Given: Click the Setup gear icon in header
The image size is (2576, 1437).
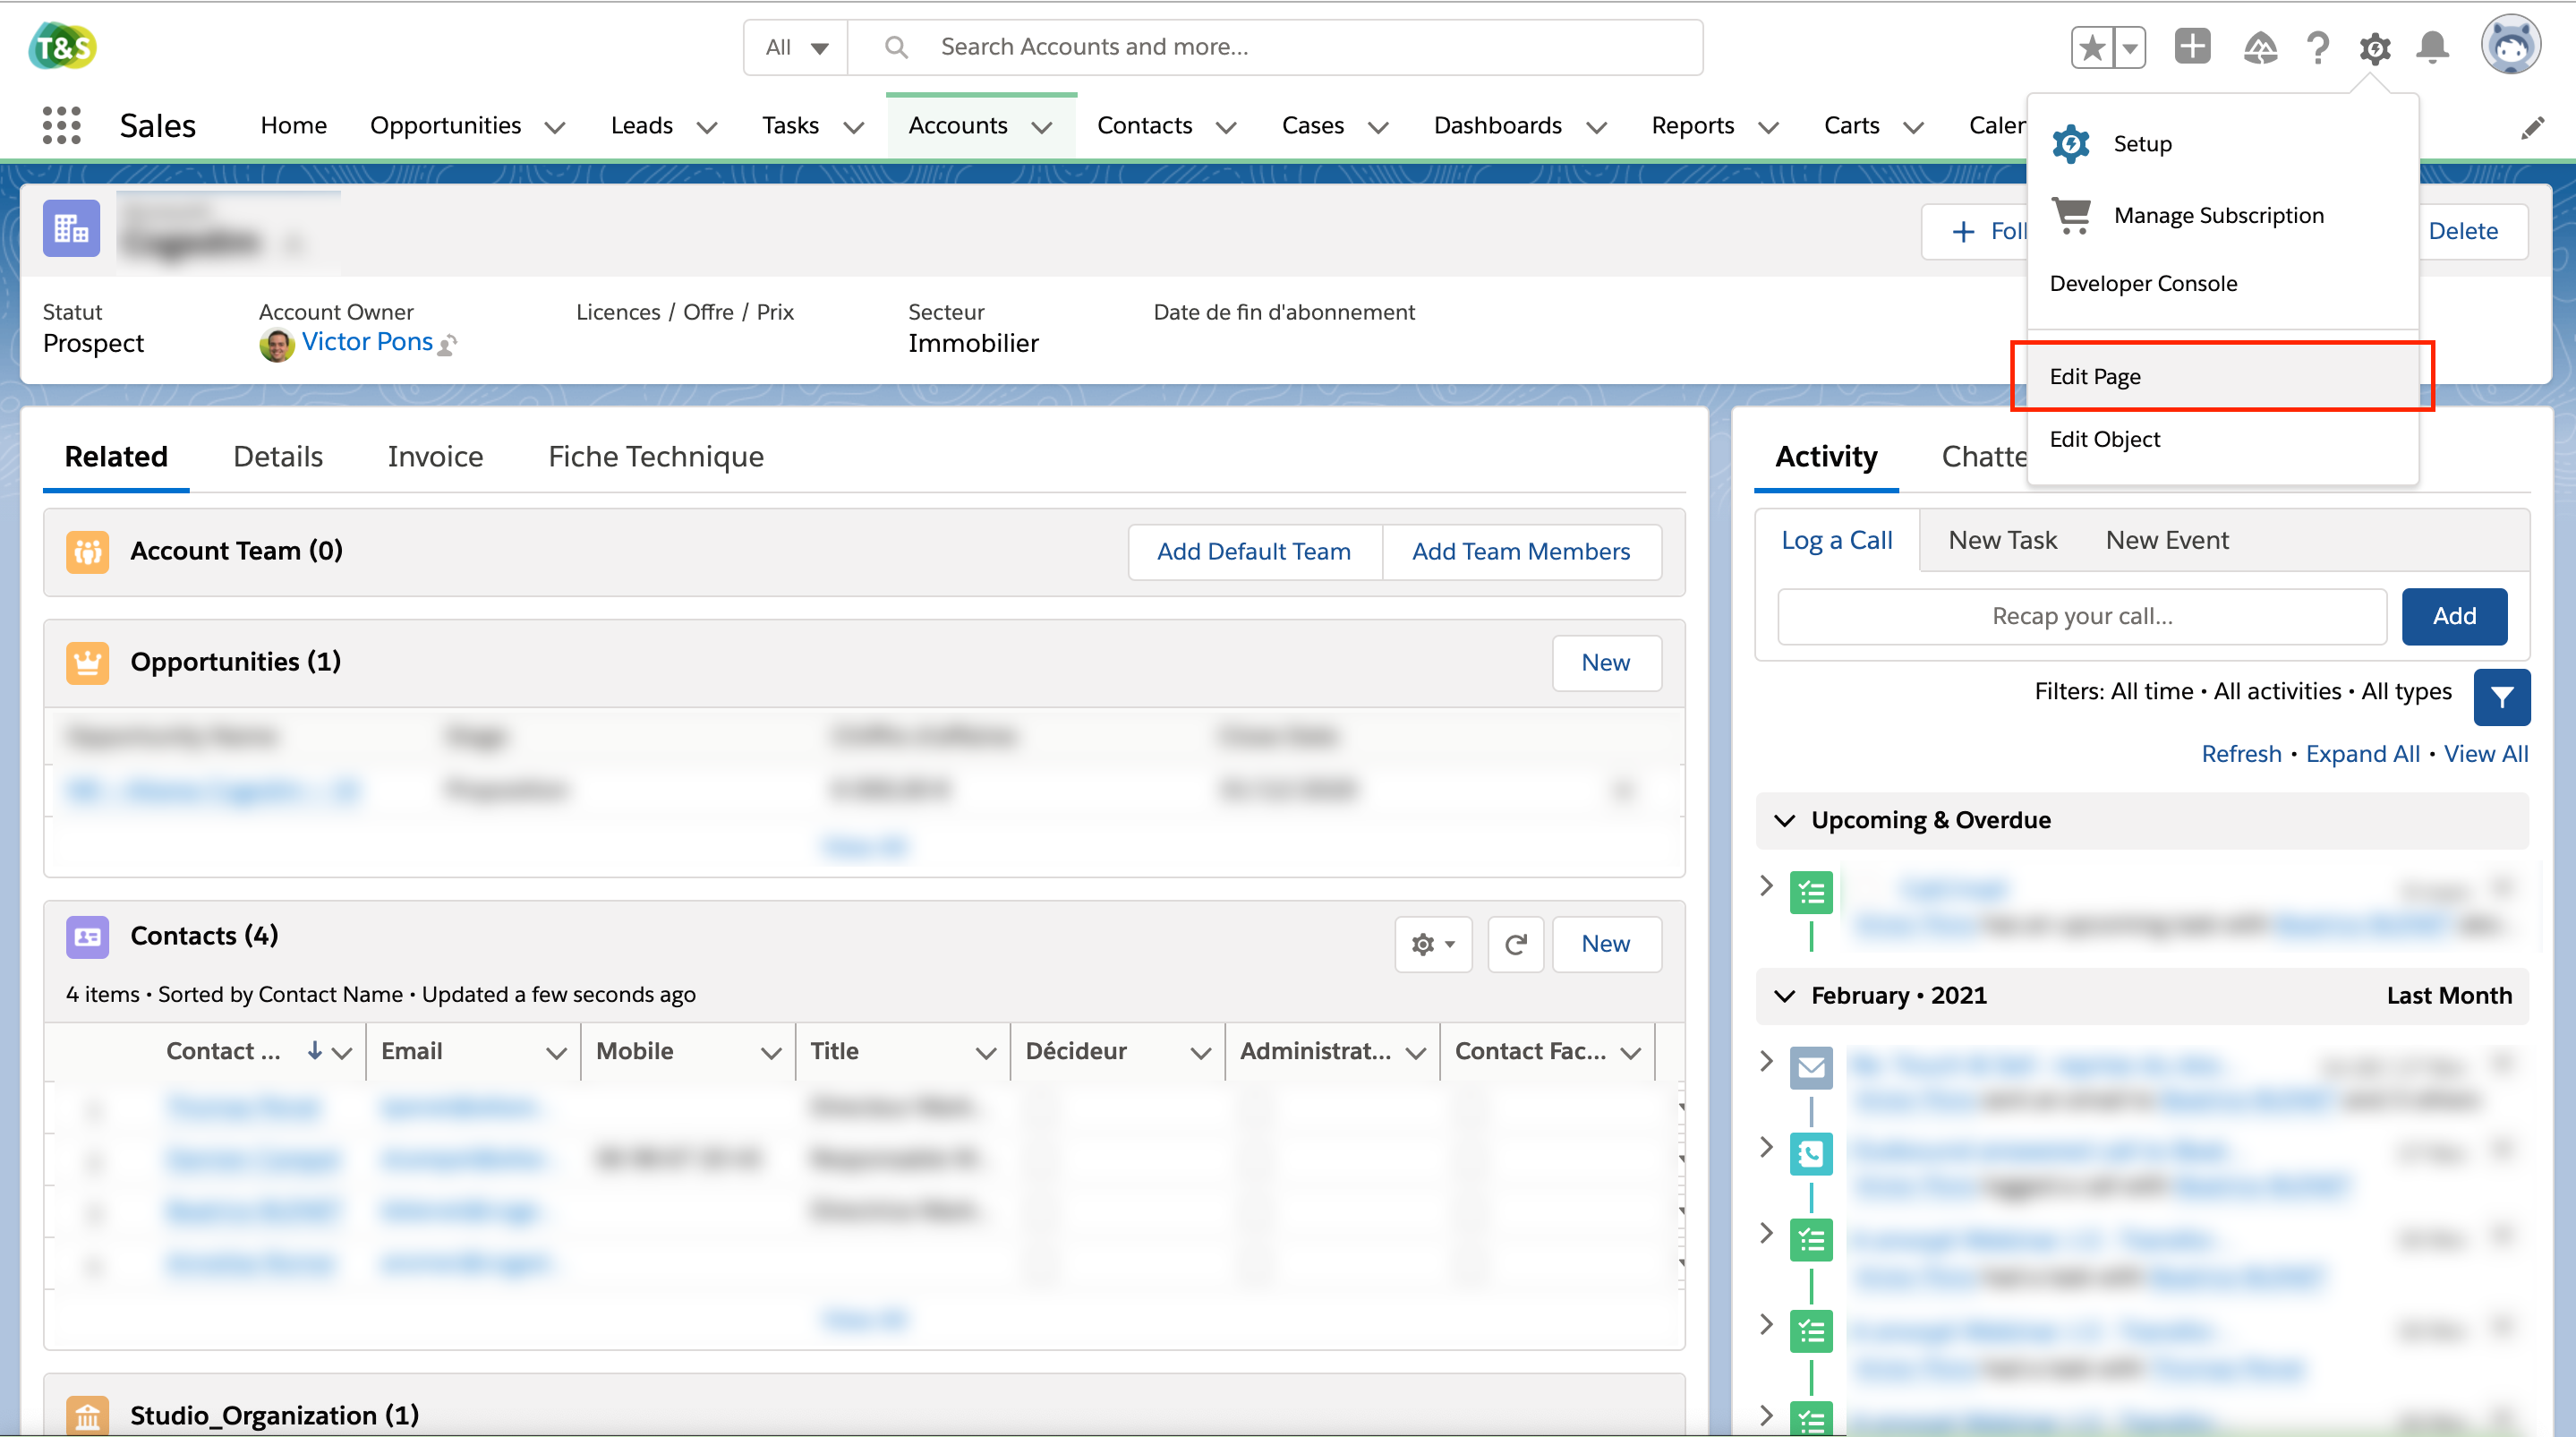Looking at the screenshot, I should point(2375,47).
